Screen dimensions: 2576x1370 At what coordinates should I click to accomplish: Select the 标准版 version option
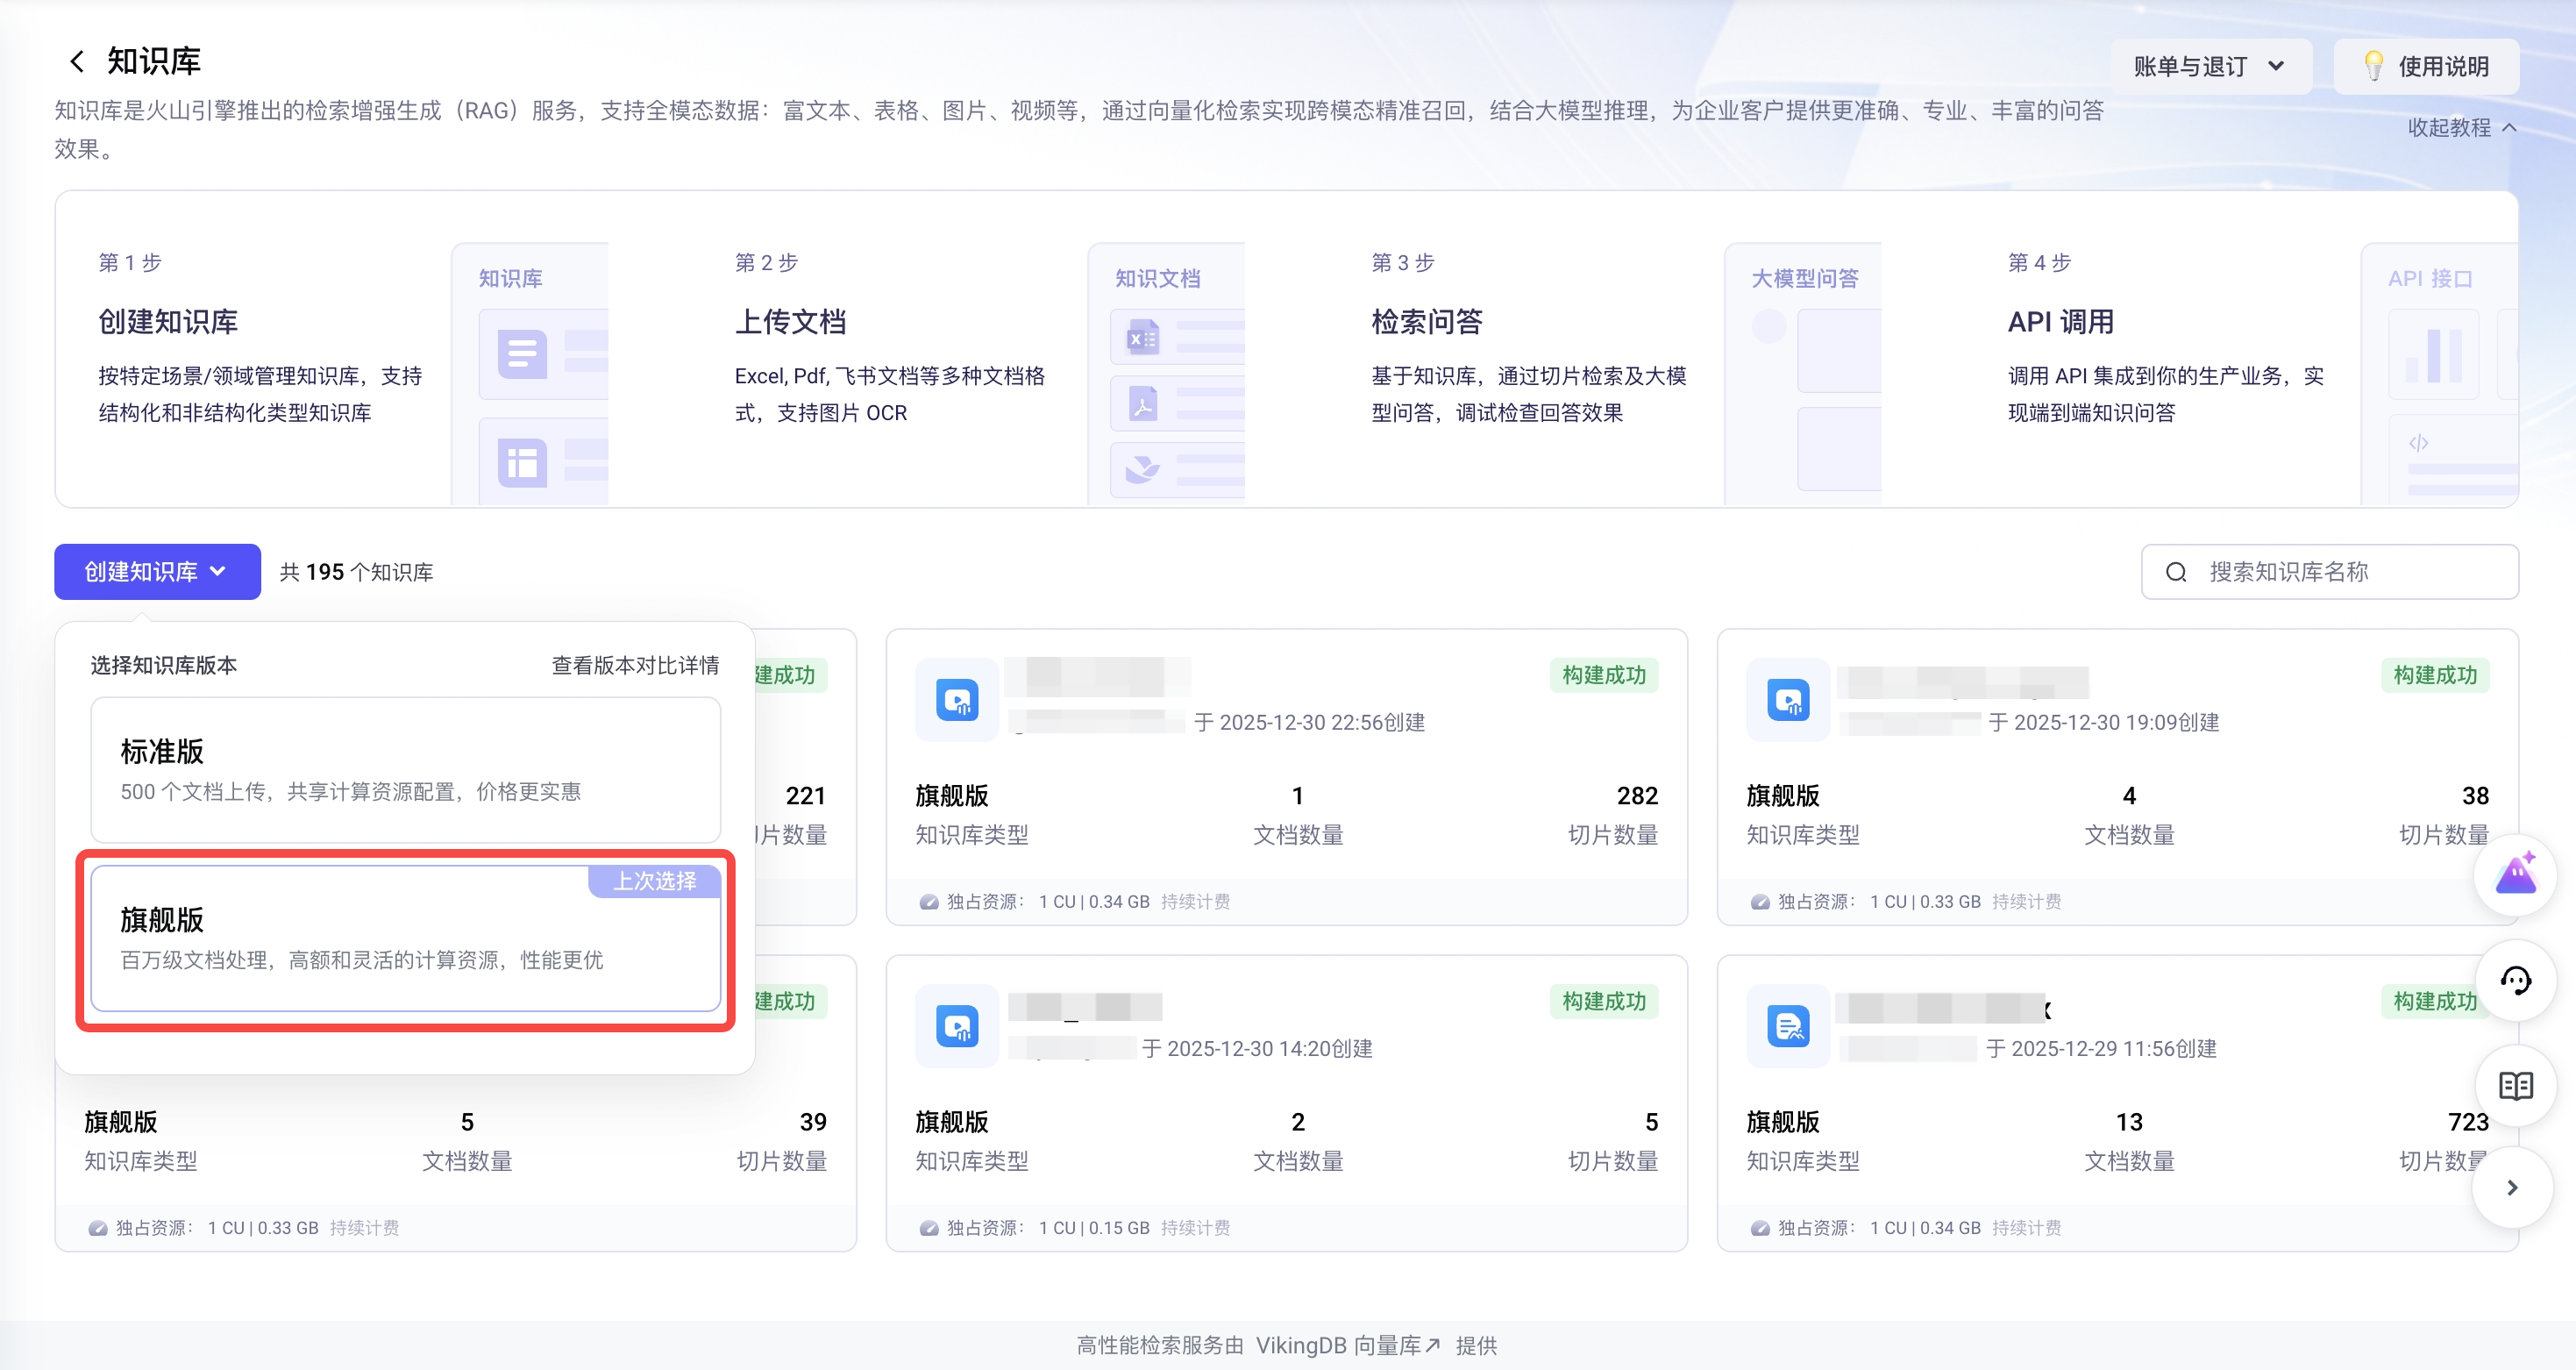point(405,769)
